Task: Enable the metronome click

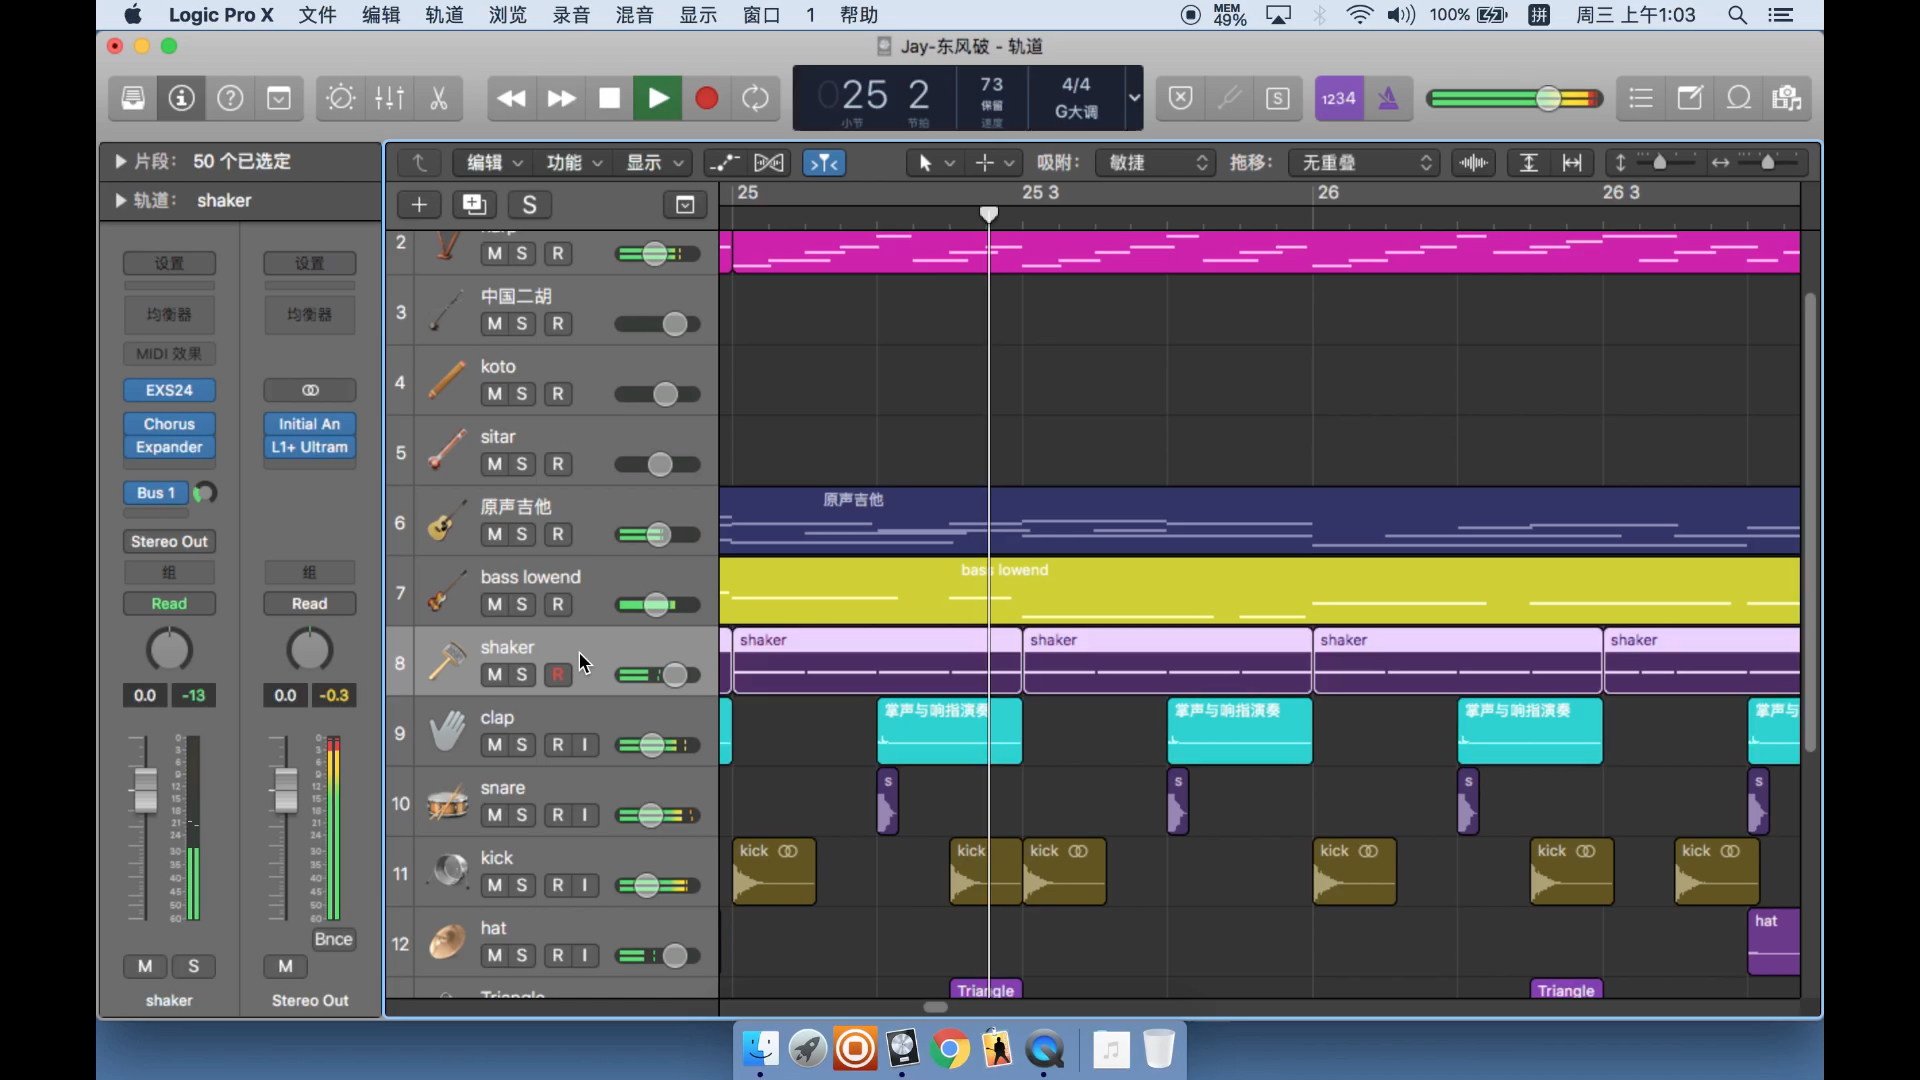Action: [1388, 98]
